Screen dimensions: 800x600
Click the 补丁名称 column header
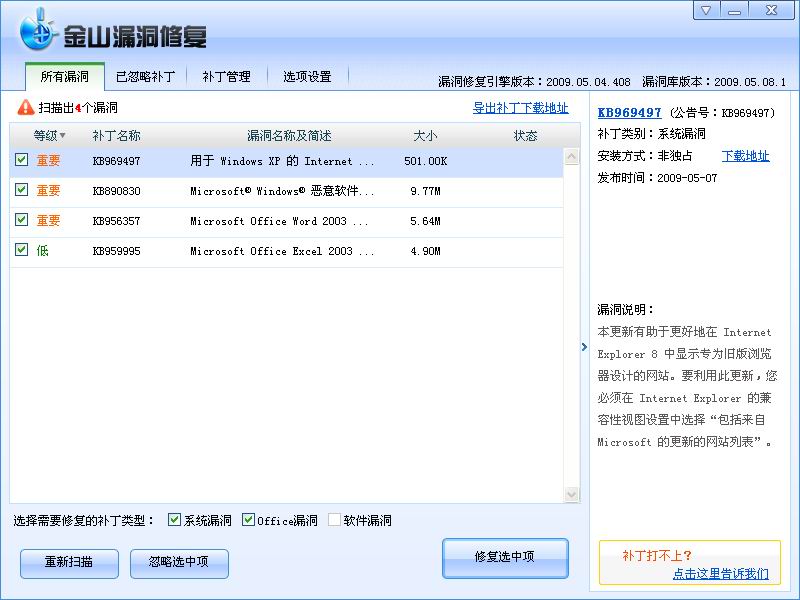coord(116,136)
